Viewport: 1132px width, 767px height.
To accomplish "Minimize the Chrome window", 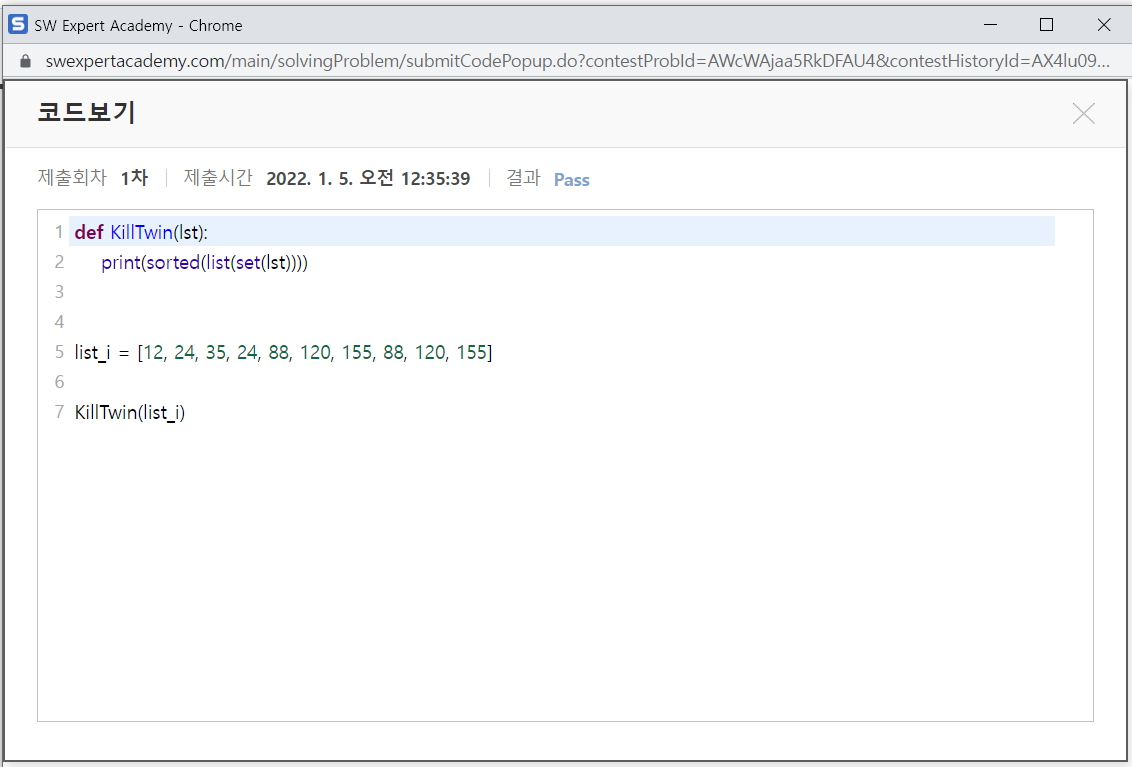I will click(990, 25).
